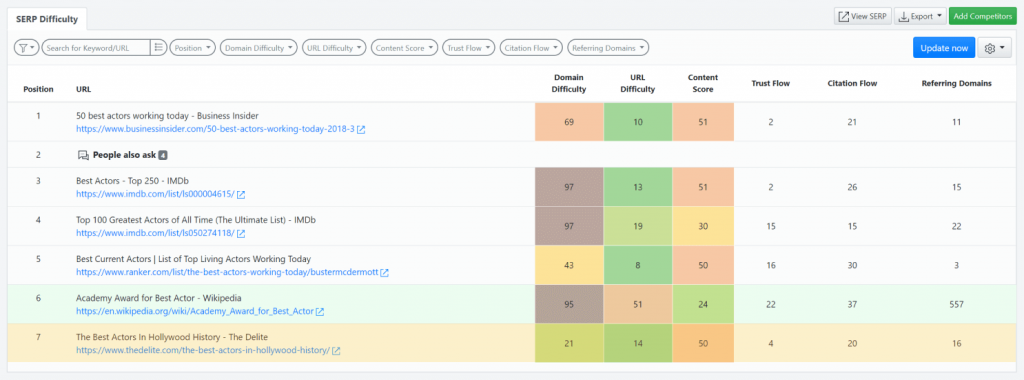Open Business Insider link external icon
The width and height of the screenshot is (1024, 380).
[x=361, y=129]
